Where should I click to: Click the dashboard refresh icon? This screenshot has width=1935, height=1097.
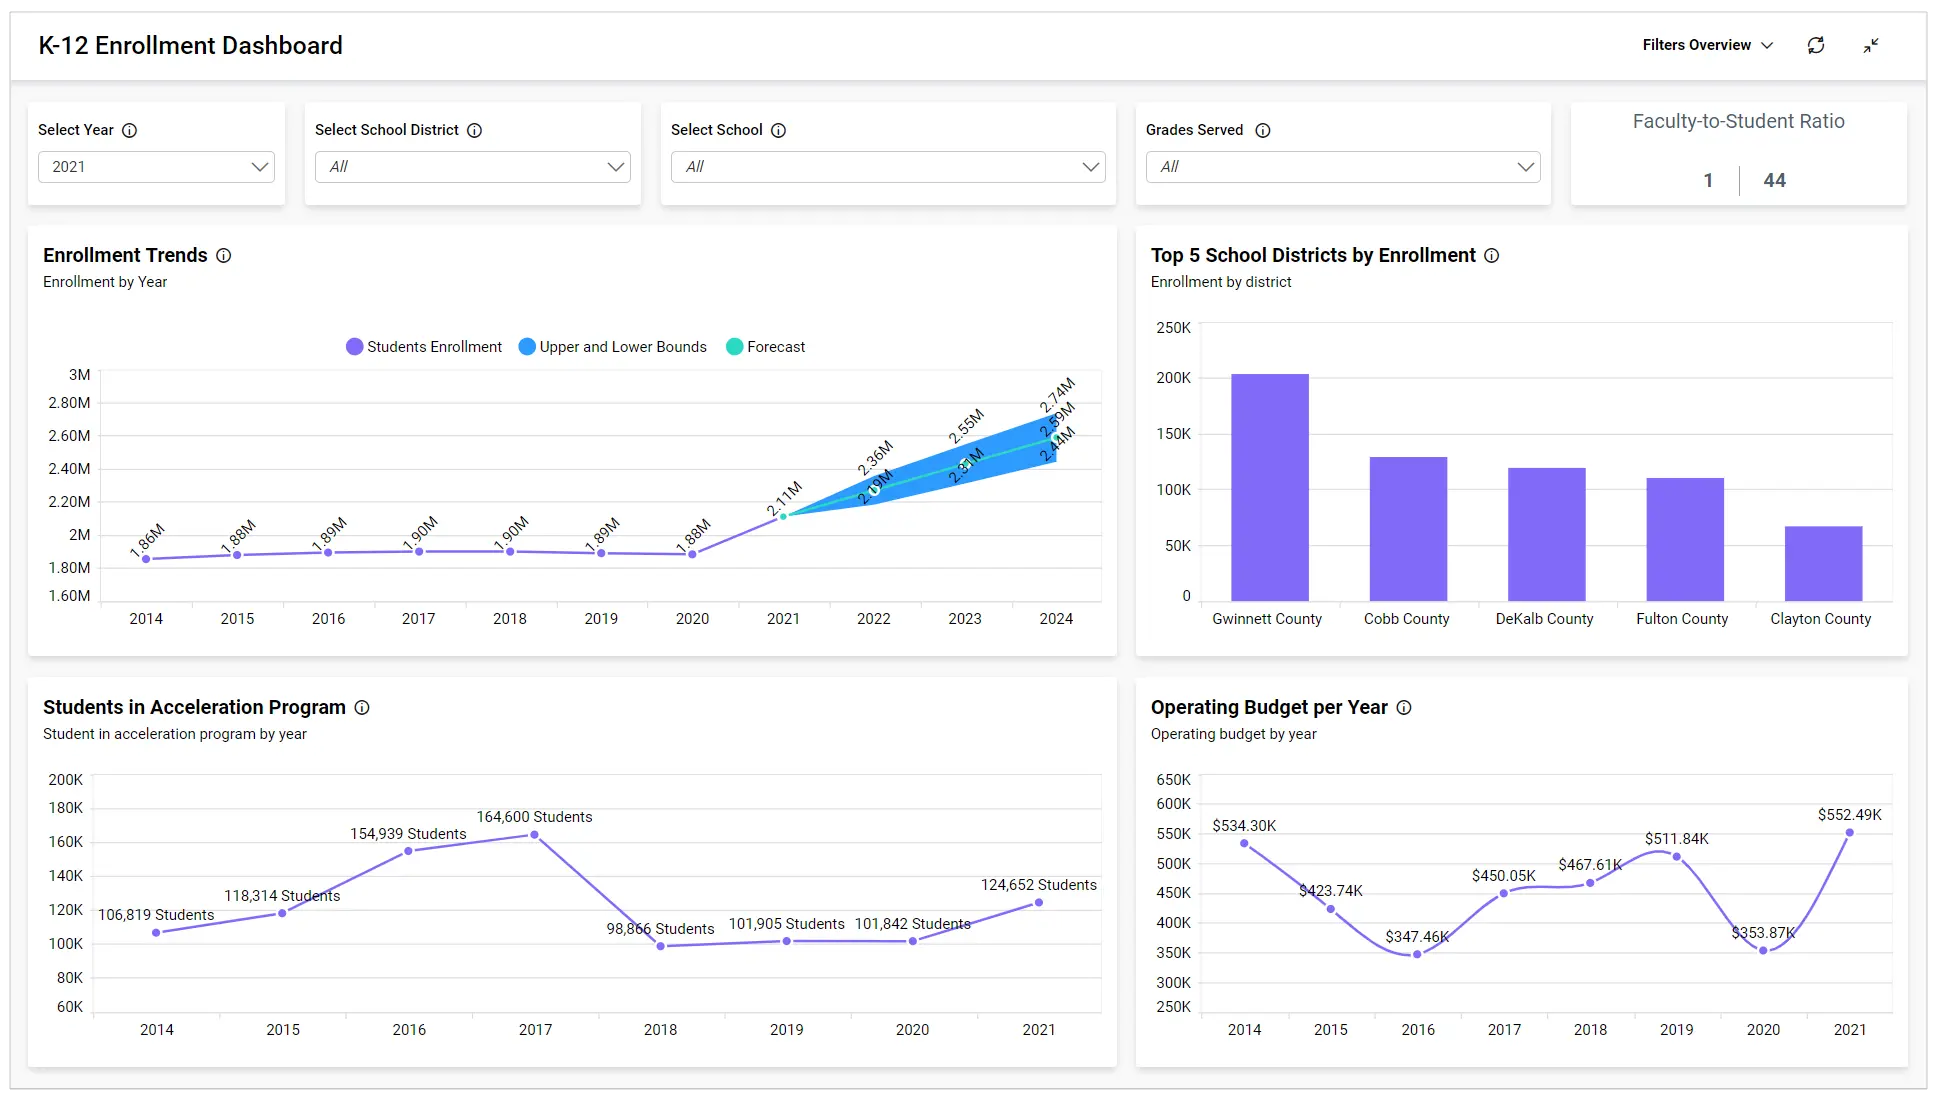coord(1816,45)
